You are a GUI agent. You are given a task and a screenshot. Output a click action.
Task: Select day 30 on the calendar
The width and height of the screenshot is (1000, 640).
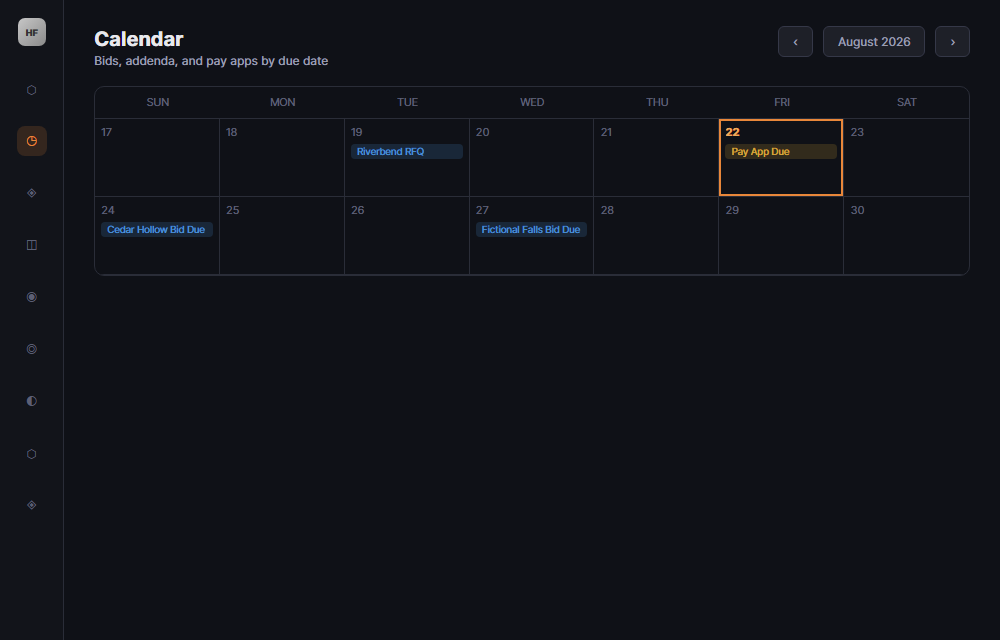pyautogui.click(x=906, y=235)
